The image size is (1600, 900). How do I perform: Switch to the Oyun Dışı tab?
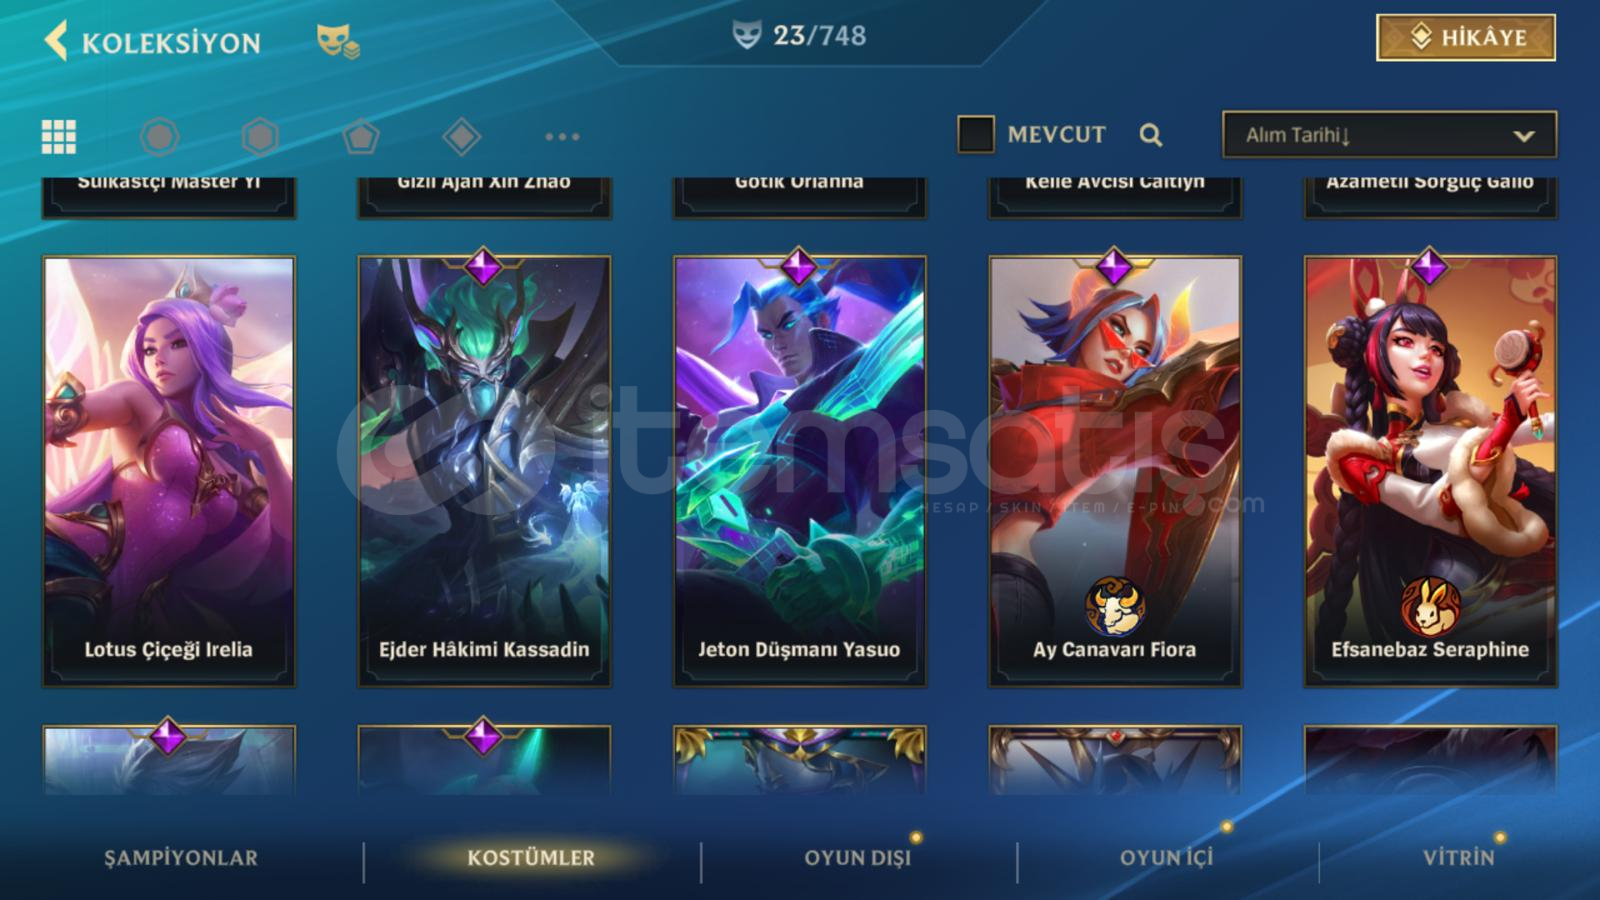click(858, 858)
